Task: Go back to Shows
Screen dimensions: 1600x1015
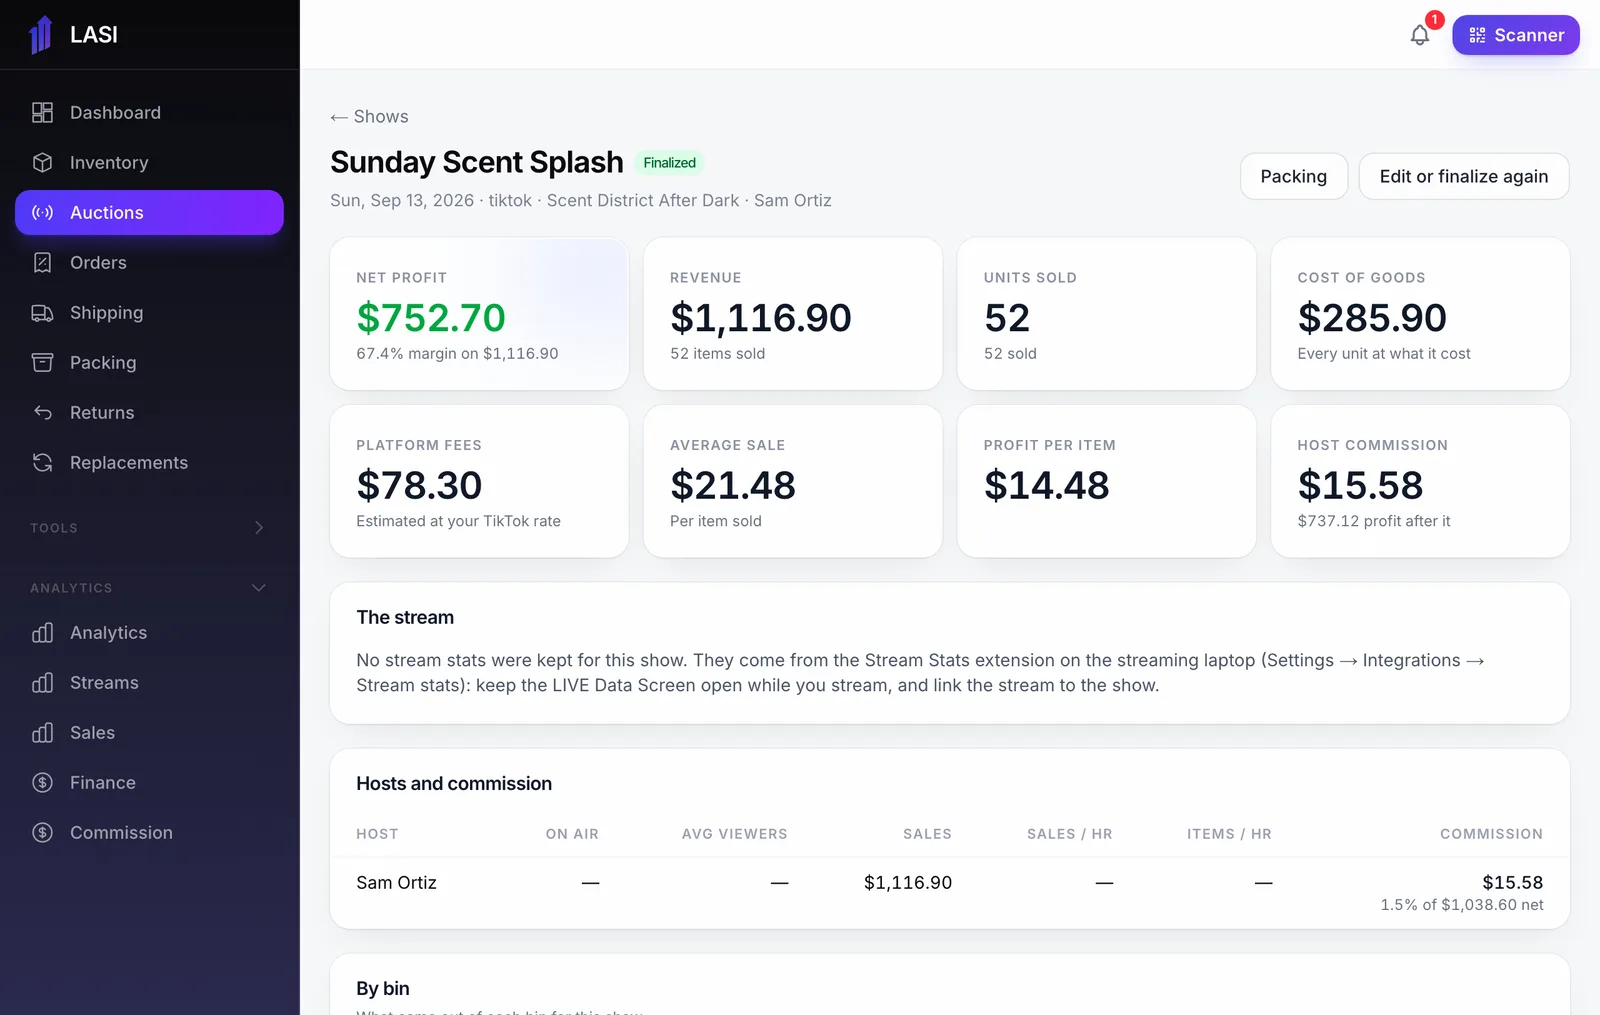Action: point(369,117)
